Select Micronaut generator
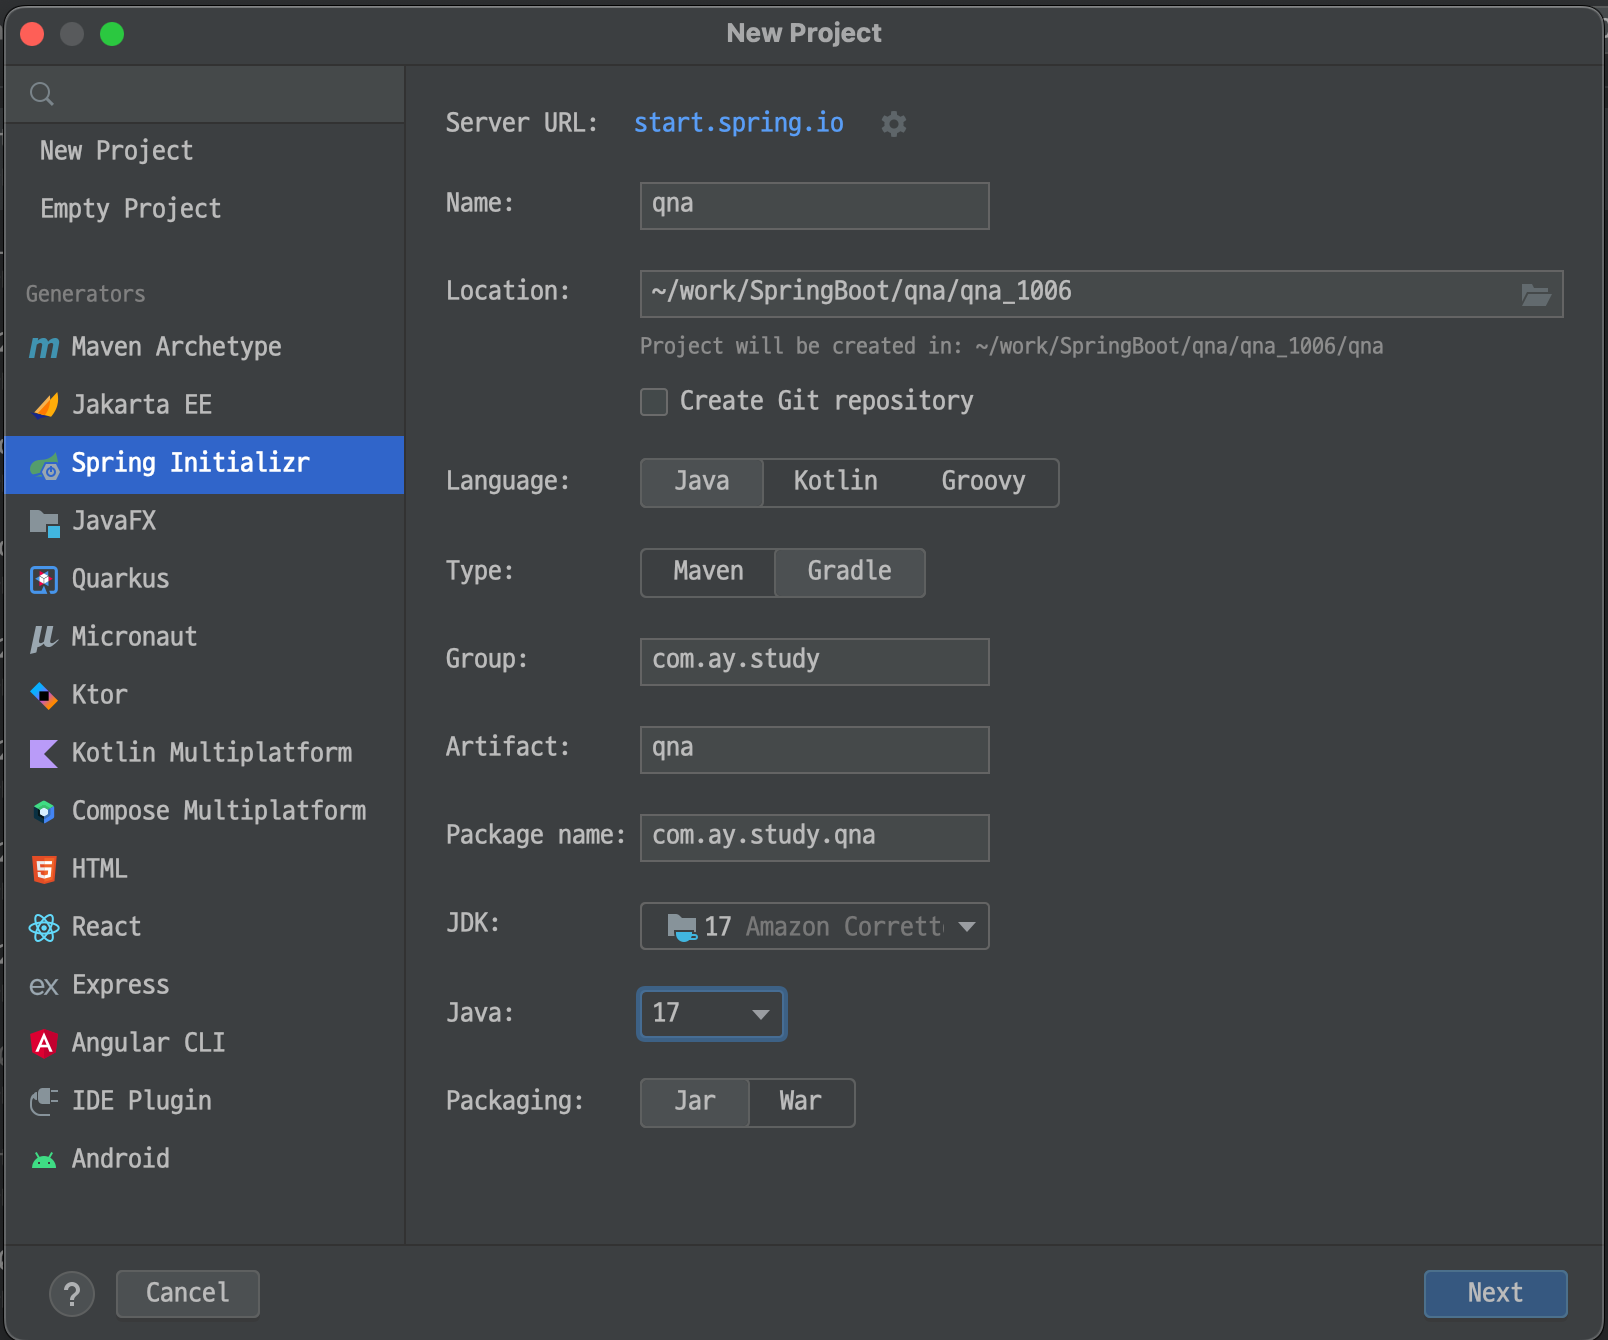 tap(205, 637)
